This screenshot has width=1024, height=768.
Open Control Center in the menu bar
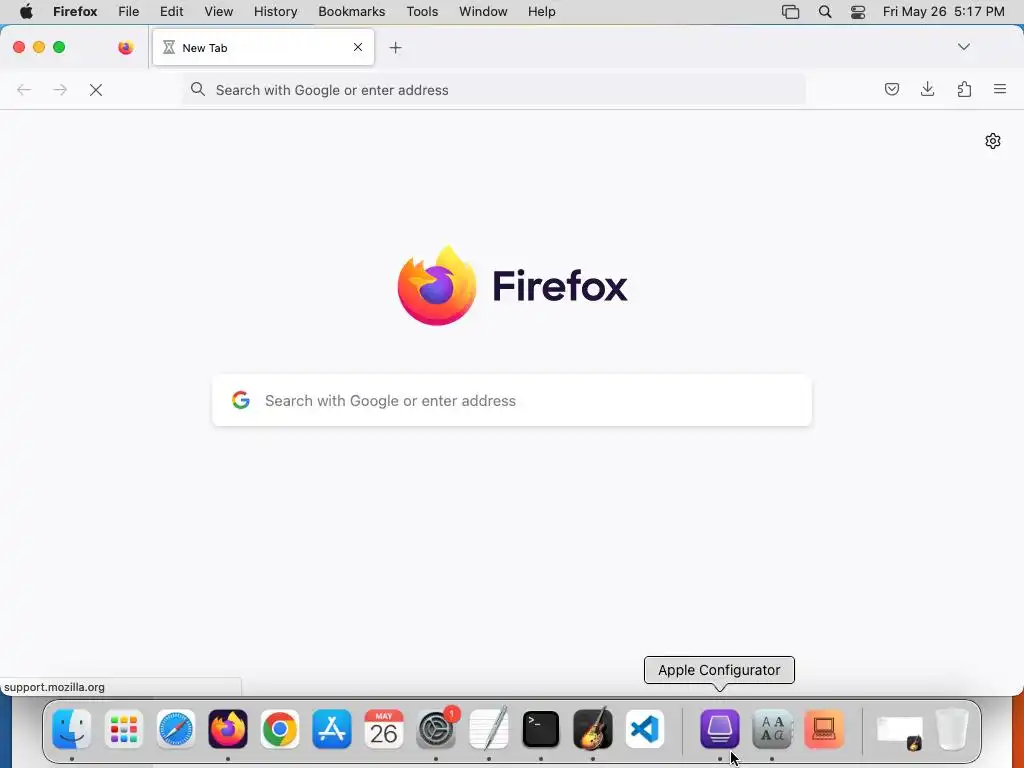click(x=857, y=12)
